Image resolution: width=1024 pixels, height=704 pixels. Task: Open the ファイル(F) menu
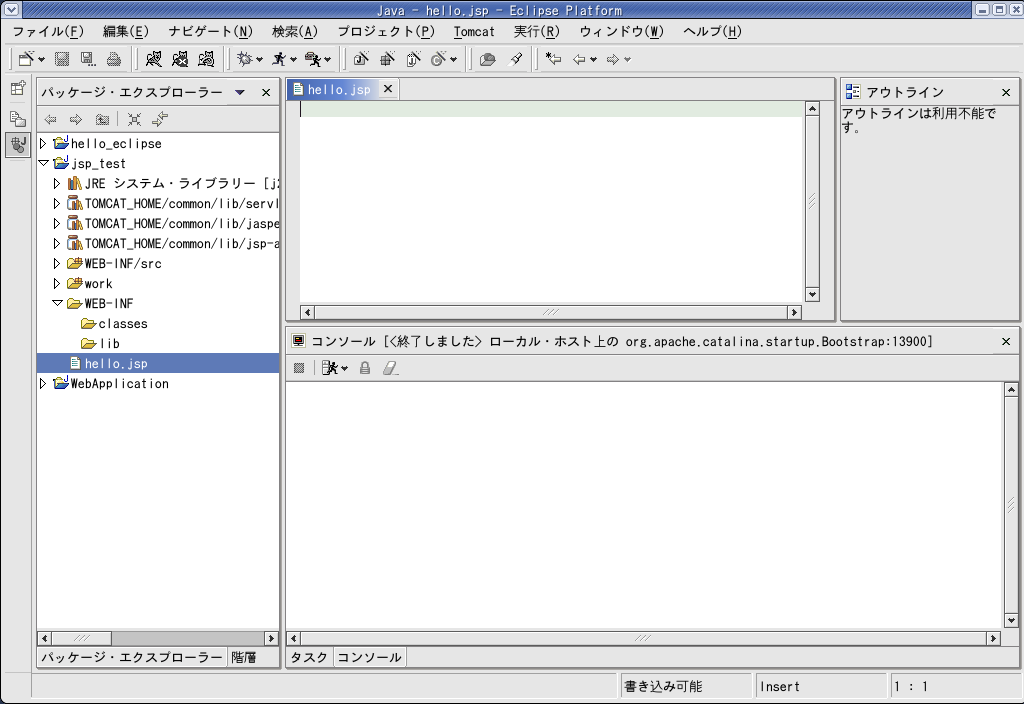[48, 31]
